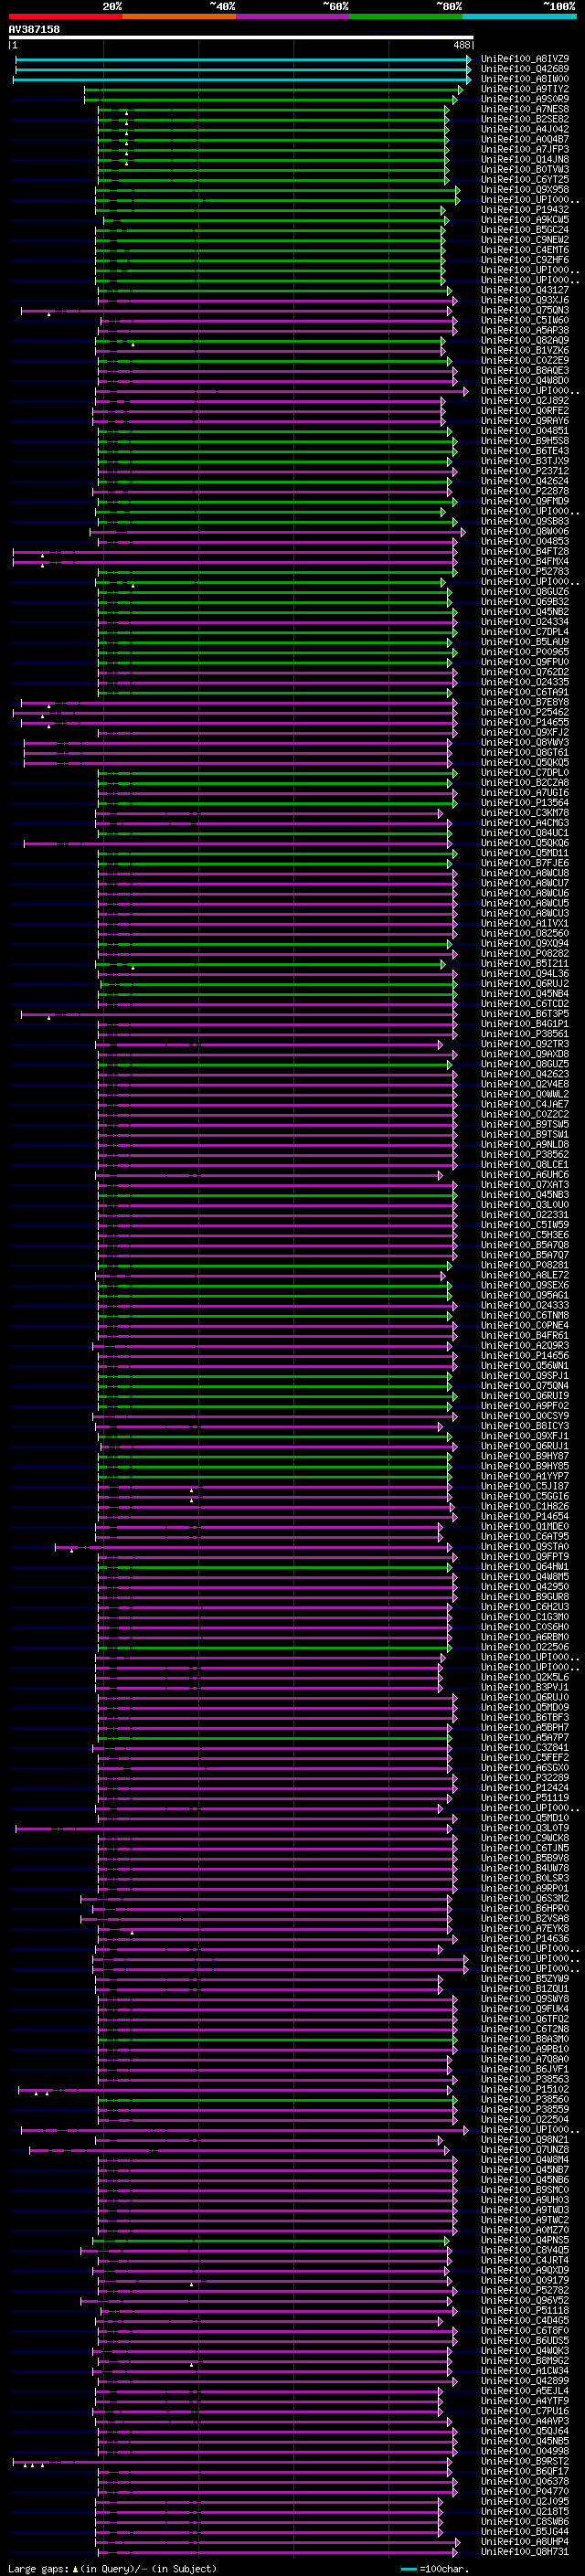This screenshot has height=2576, width=585.
Task: Select the UniRef100_Q75QN3 entry
Action: tap(525, 310)
